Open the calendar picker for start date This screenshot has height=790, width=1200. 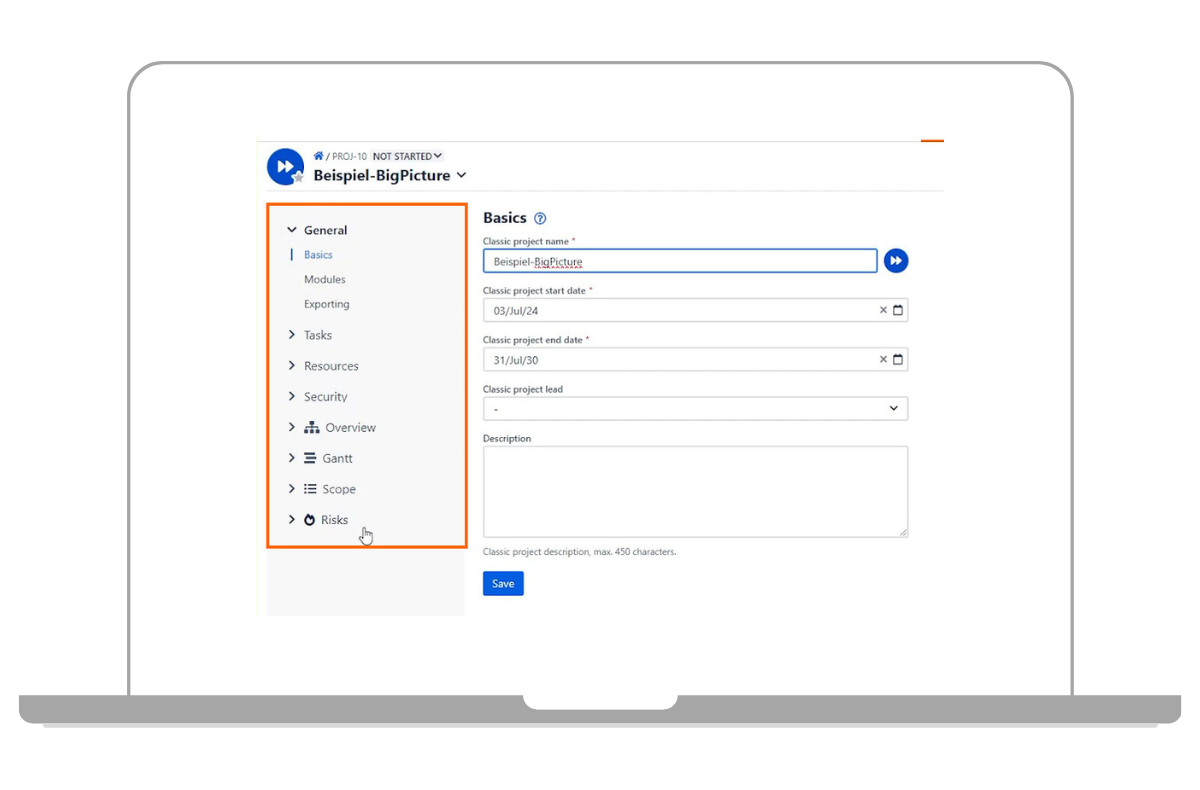898,311
